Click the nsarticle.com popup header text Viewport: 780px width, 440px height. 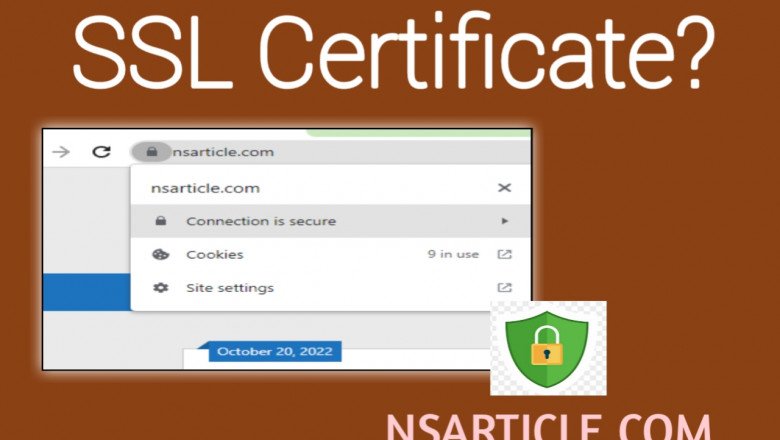pos(205,187)
